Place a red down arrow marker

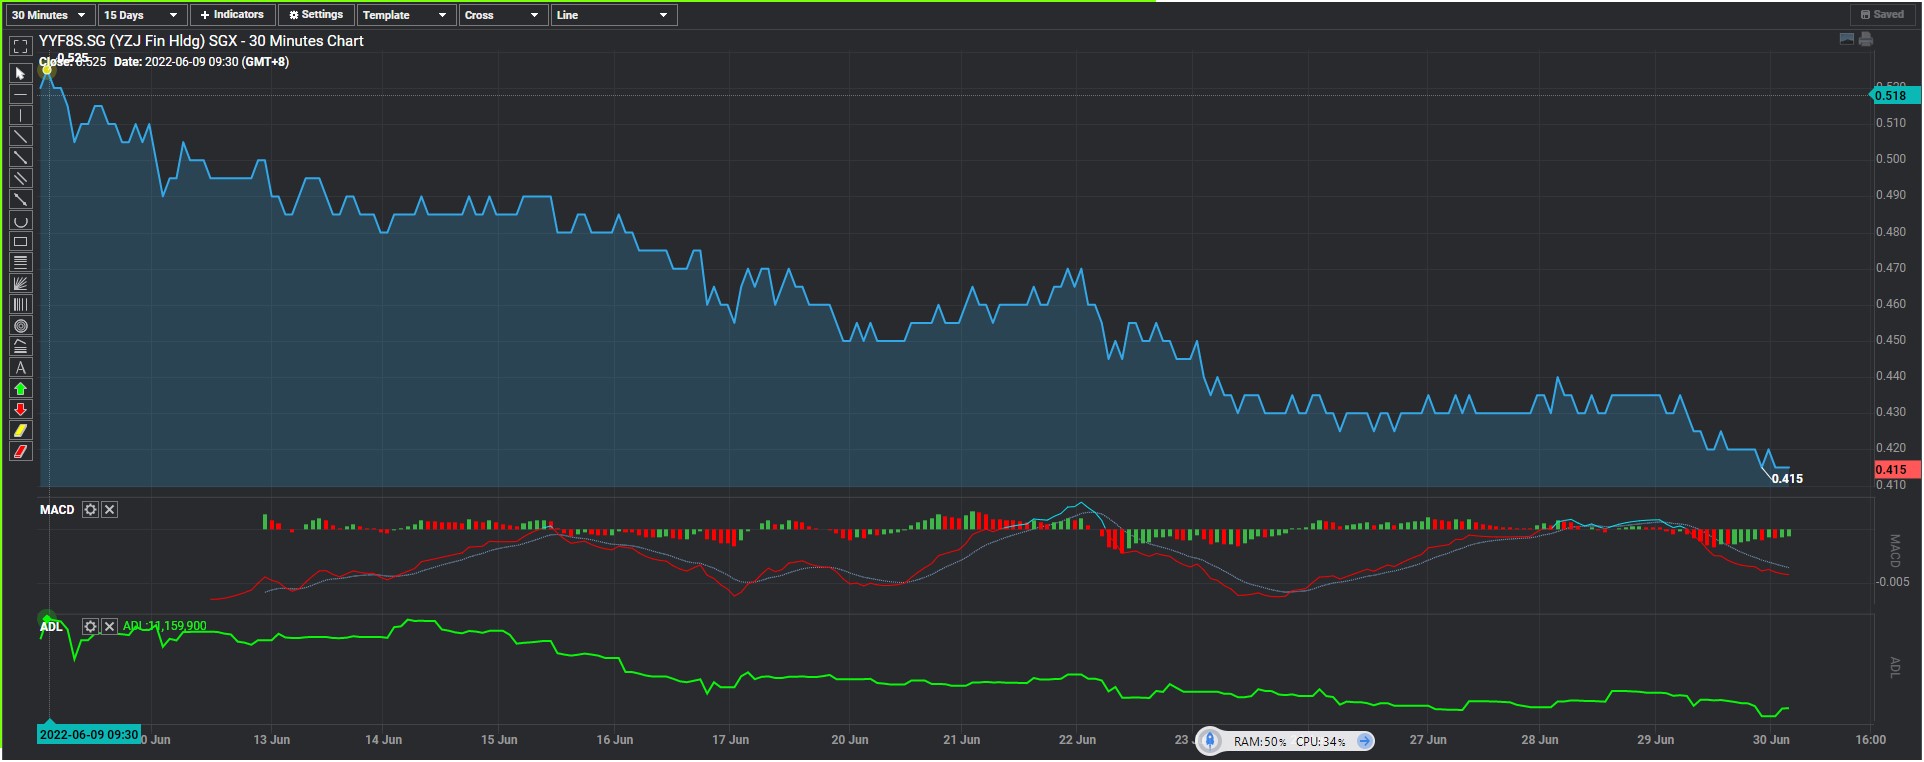[20, 410]
